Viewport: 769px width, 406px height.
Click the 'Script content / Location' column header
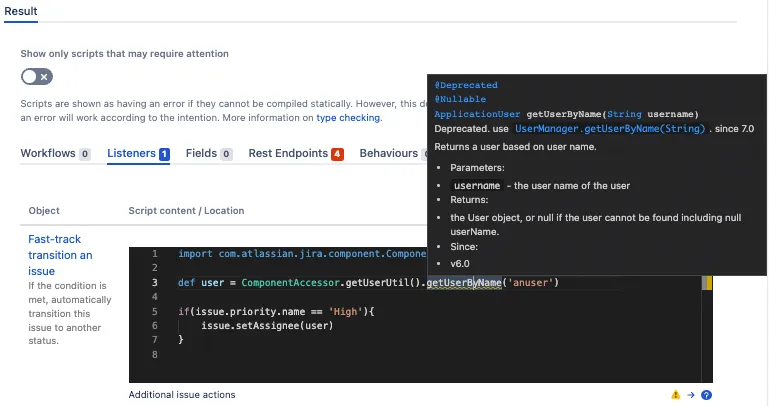point(186,210)
